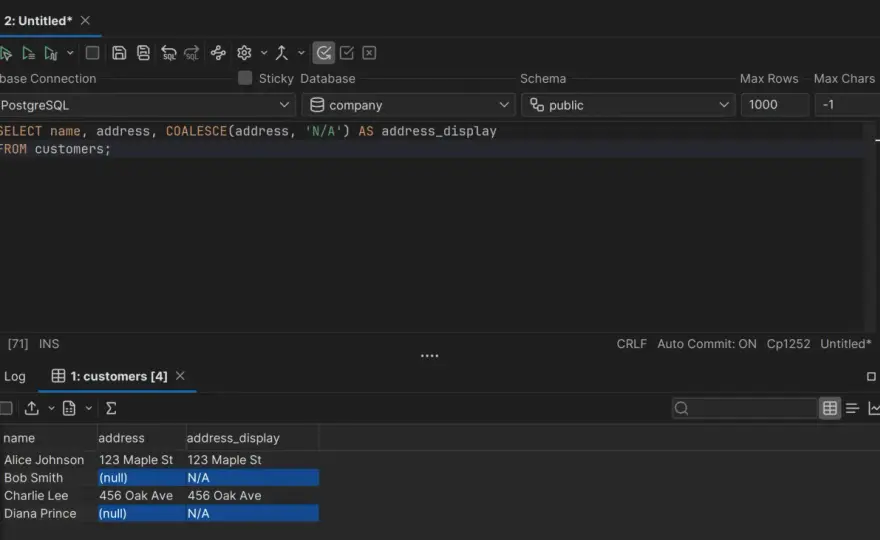This screenshot has height=540, width=880.
Task: Maximize the result panel square icon
Action: coord(871,377)
